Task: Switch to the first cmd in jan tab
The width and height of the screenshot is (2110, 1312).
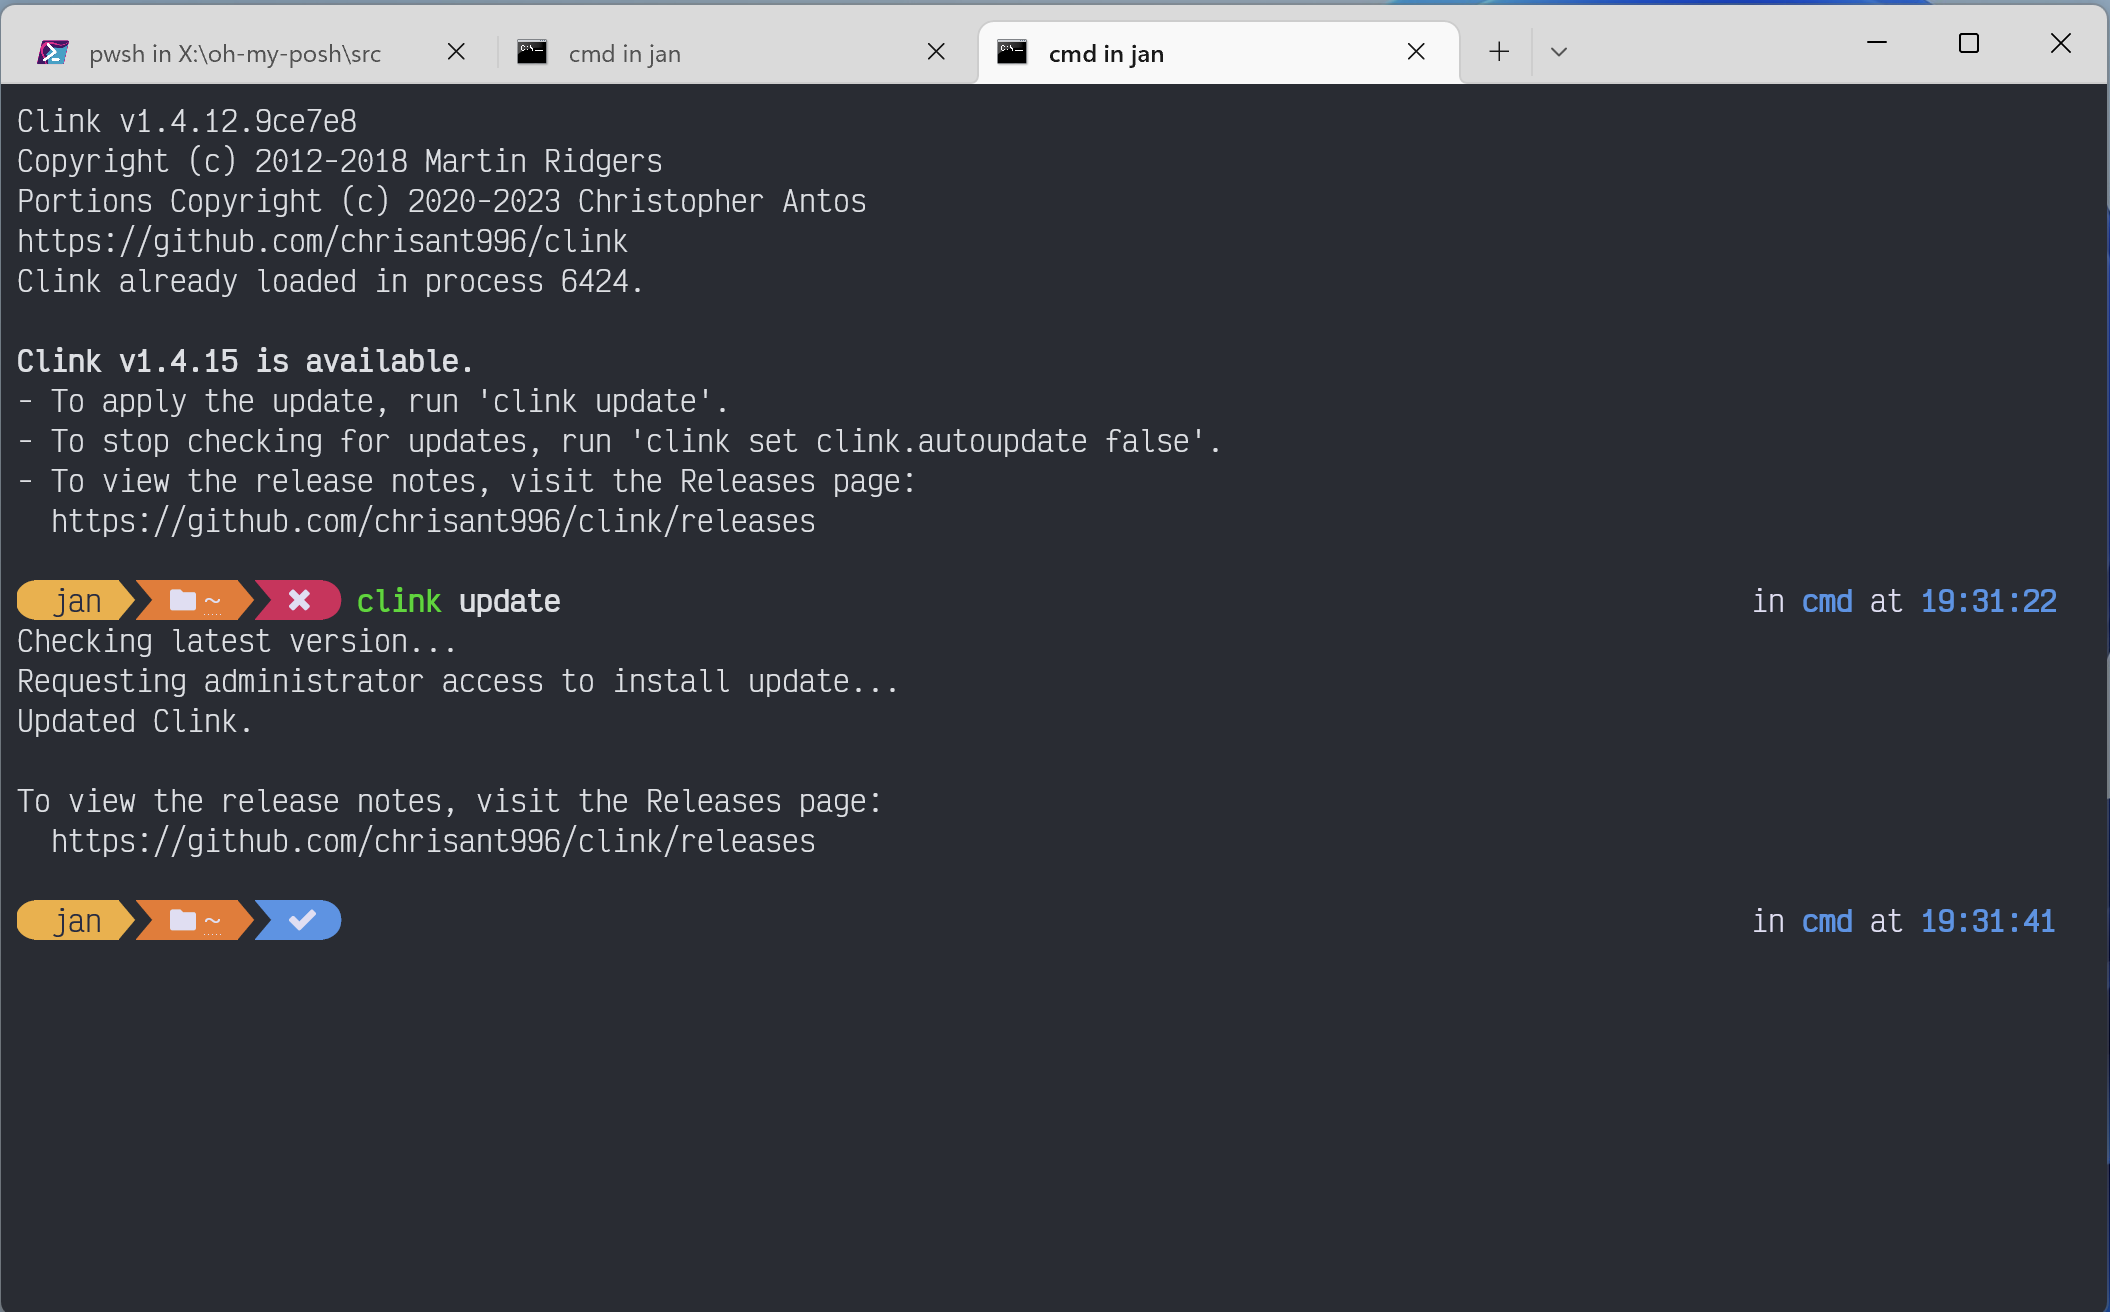Action: click(625, 53)
